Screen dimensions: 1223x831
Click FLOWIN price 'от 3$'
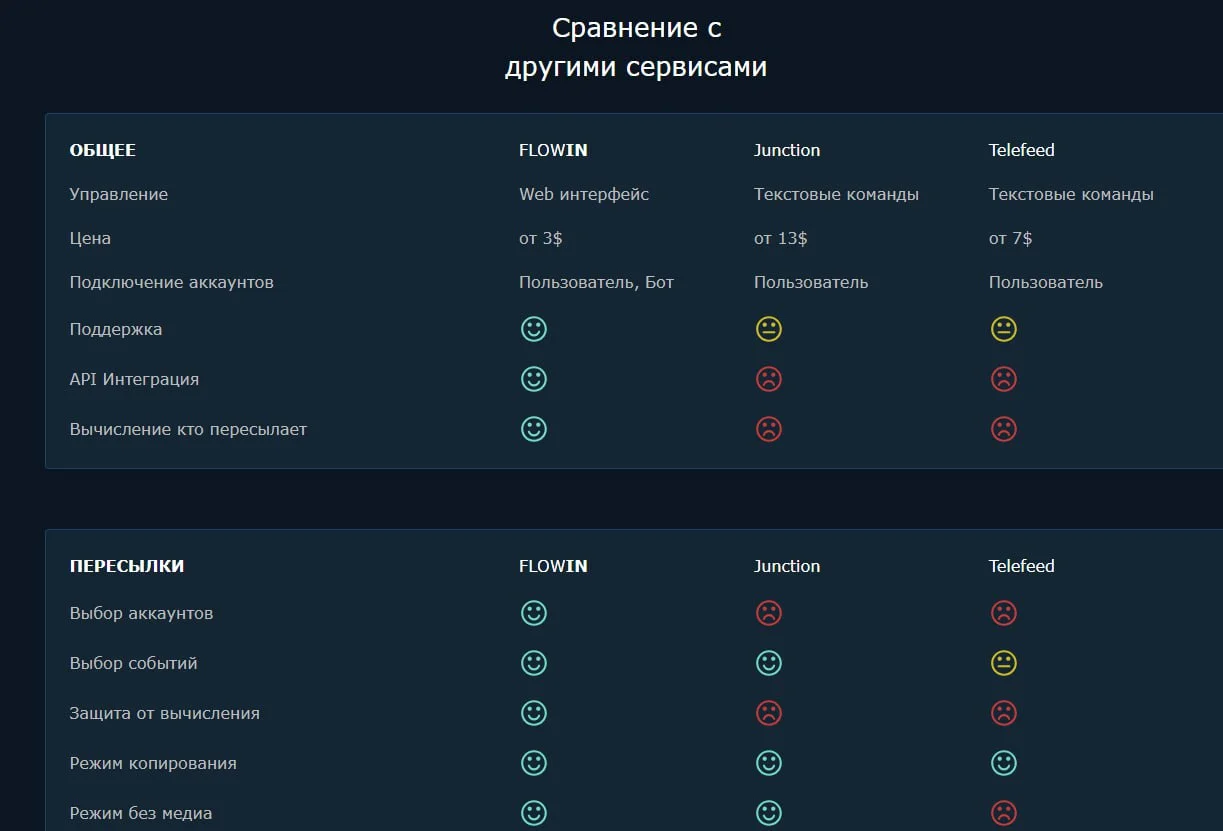[x=541, y=238]
